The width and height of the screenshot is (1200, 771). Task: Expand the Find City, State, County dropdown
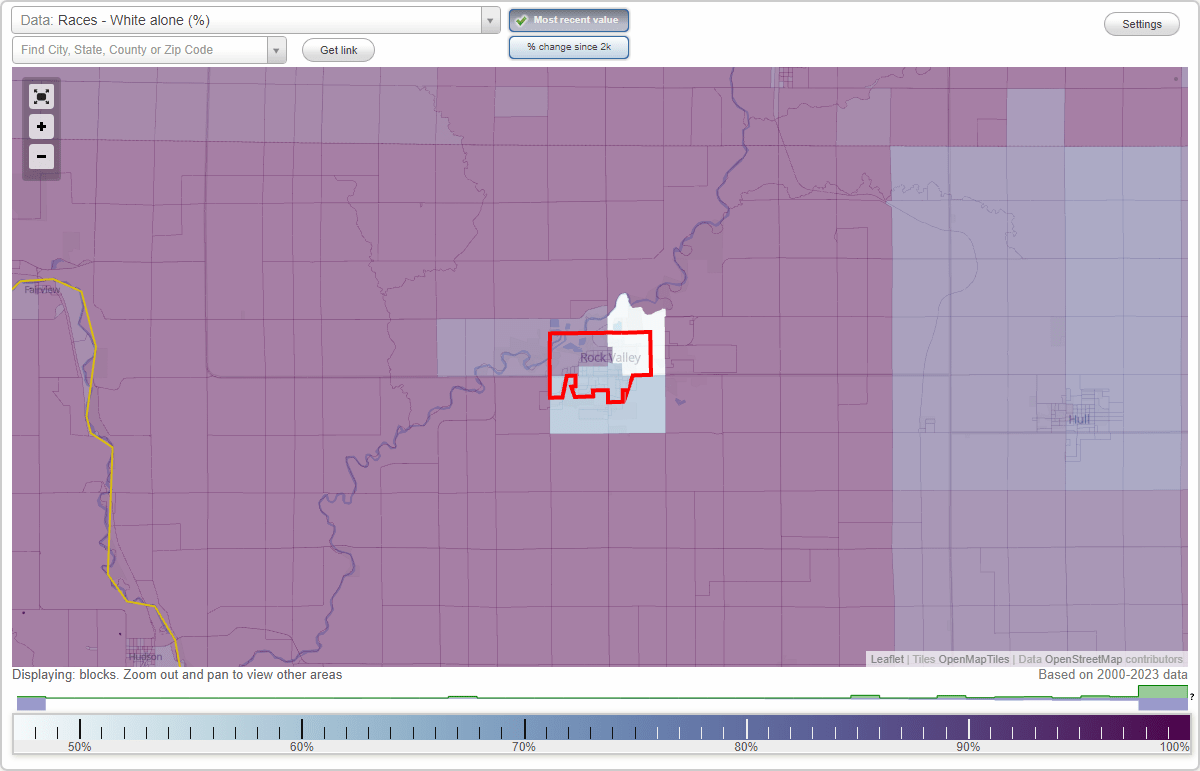click(x=277, y=48)
